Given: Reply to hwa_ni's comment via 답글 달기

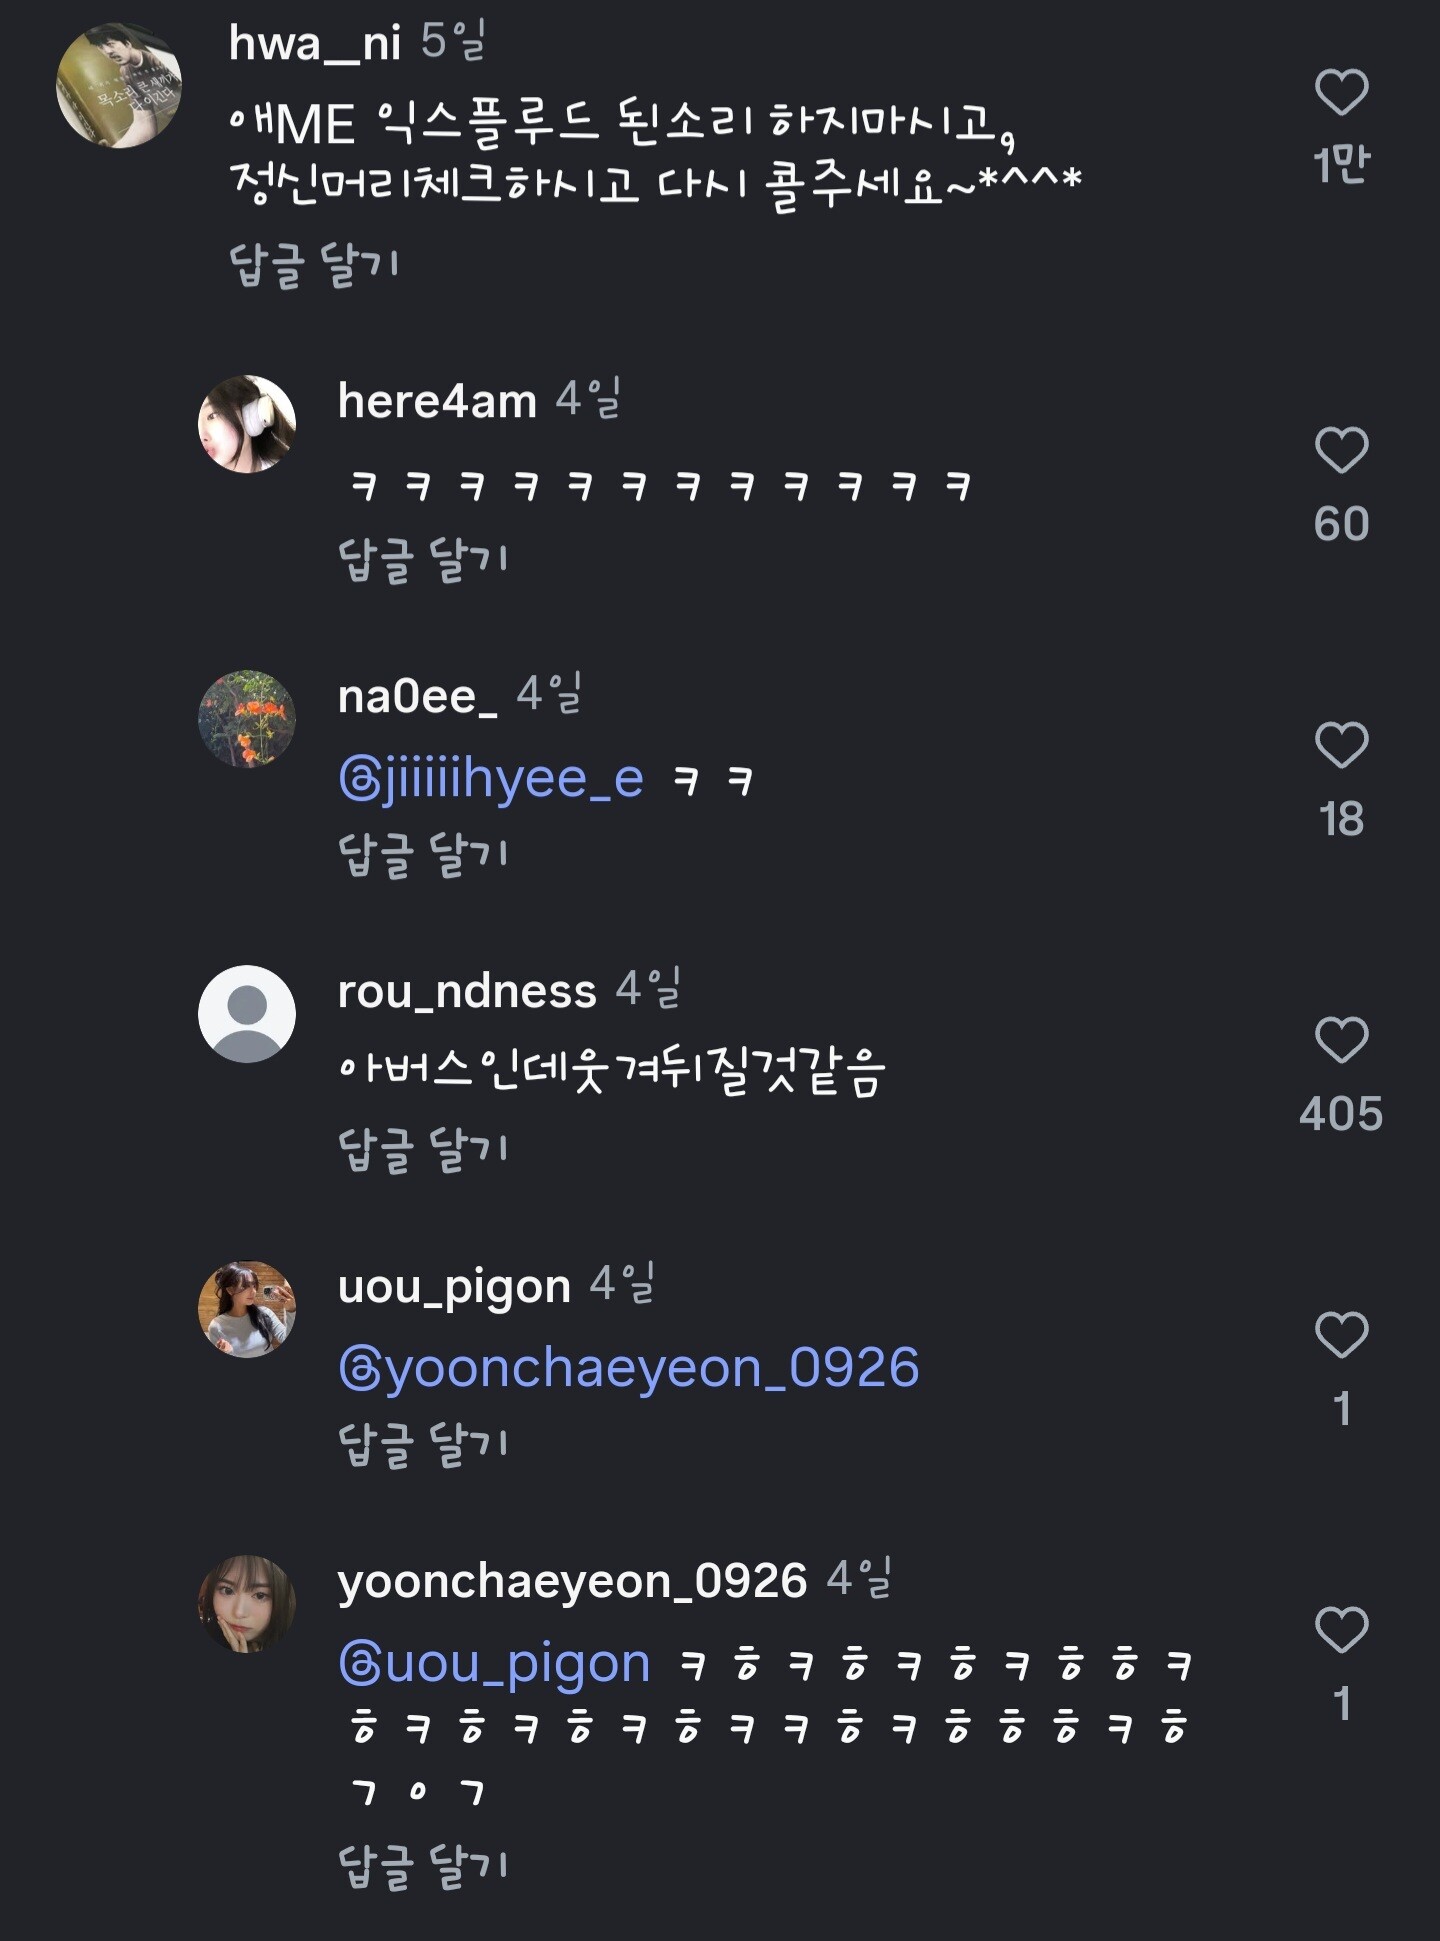Looking at the screenshot, I should pyautogui.click(x=314, y=266).
